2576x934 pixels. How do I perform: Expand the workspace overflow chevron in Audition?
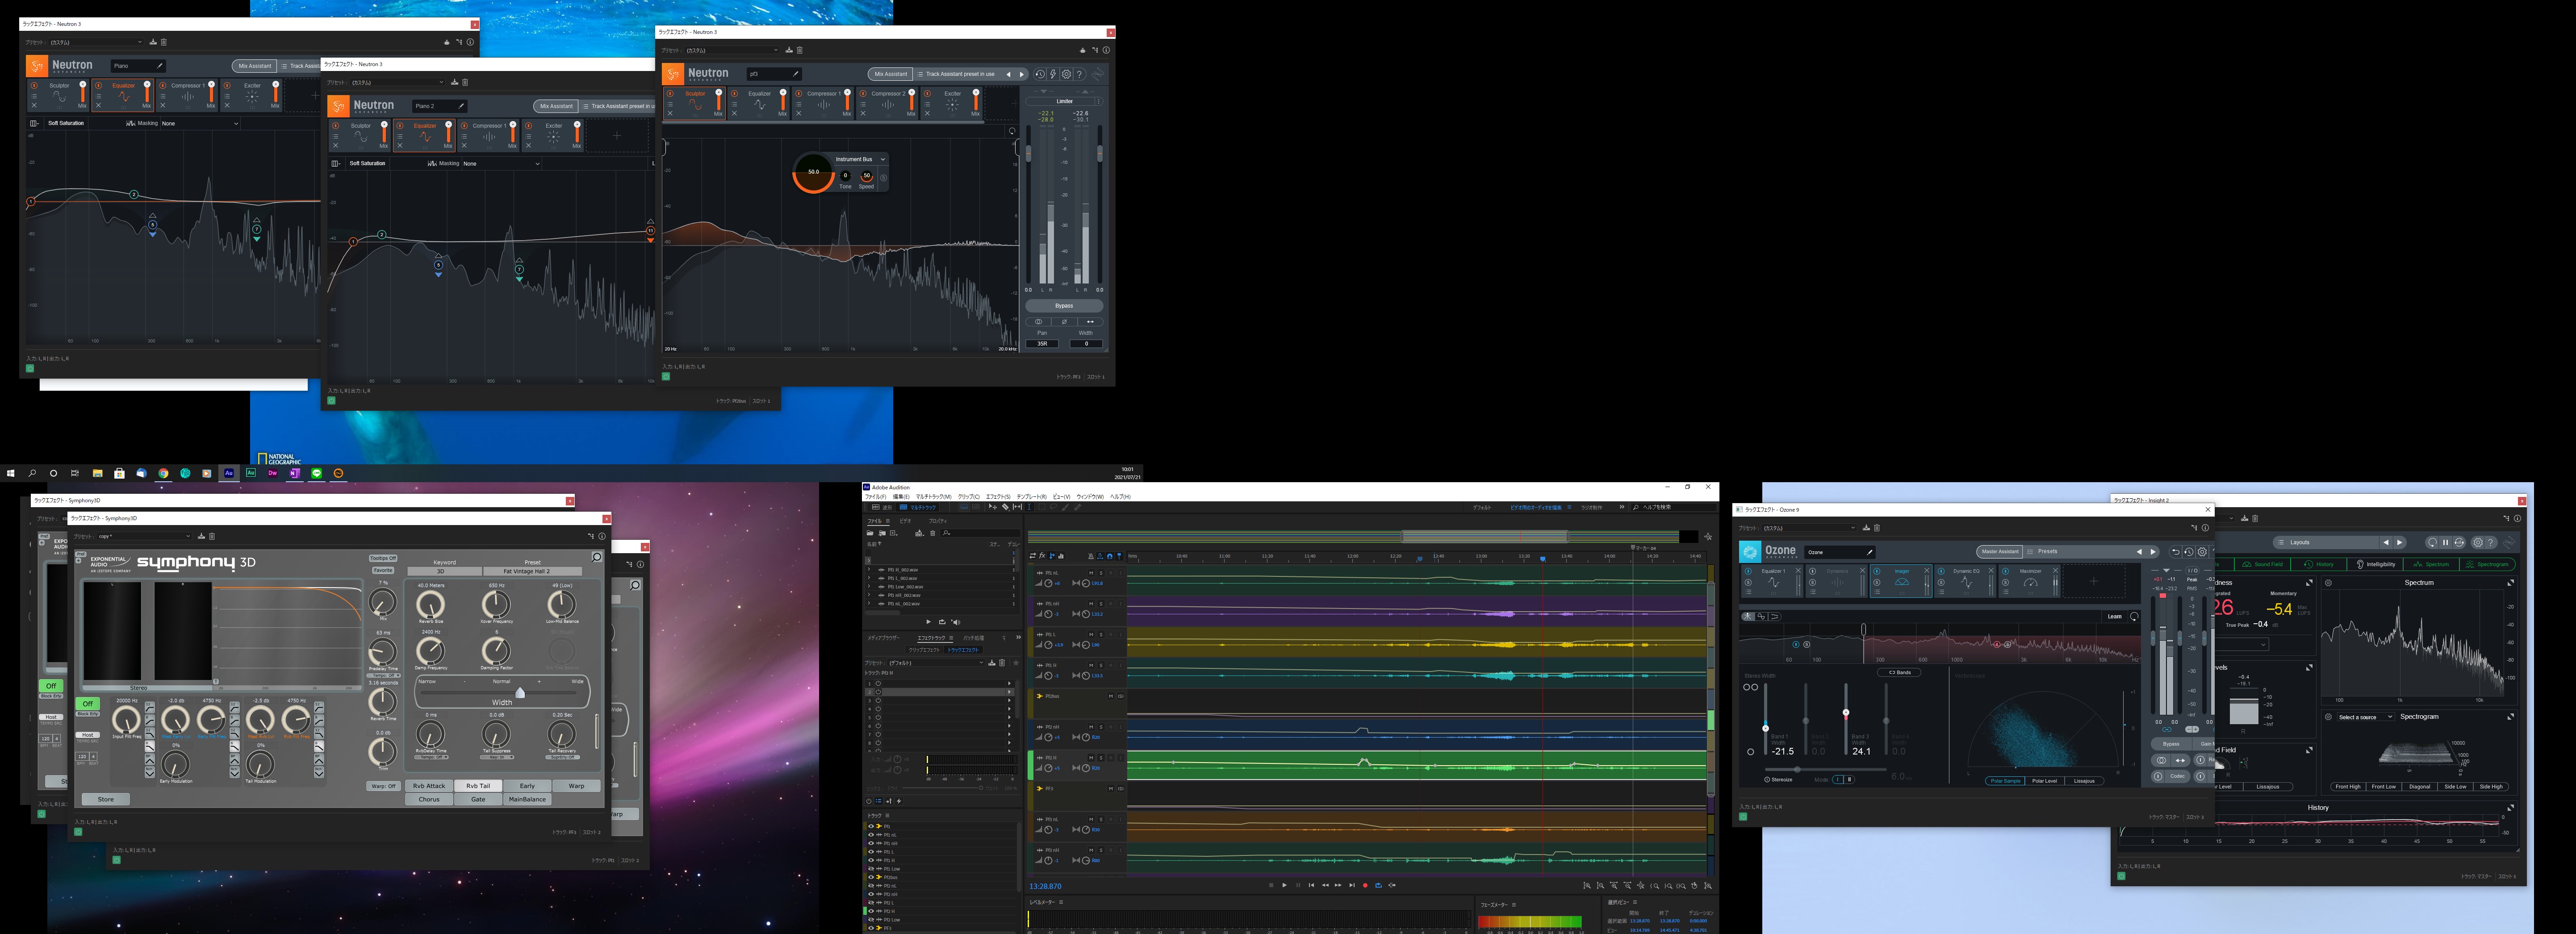click(x=1622, y=507)
